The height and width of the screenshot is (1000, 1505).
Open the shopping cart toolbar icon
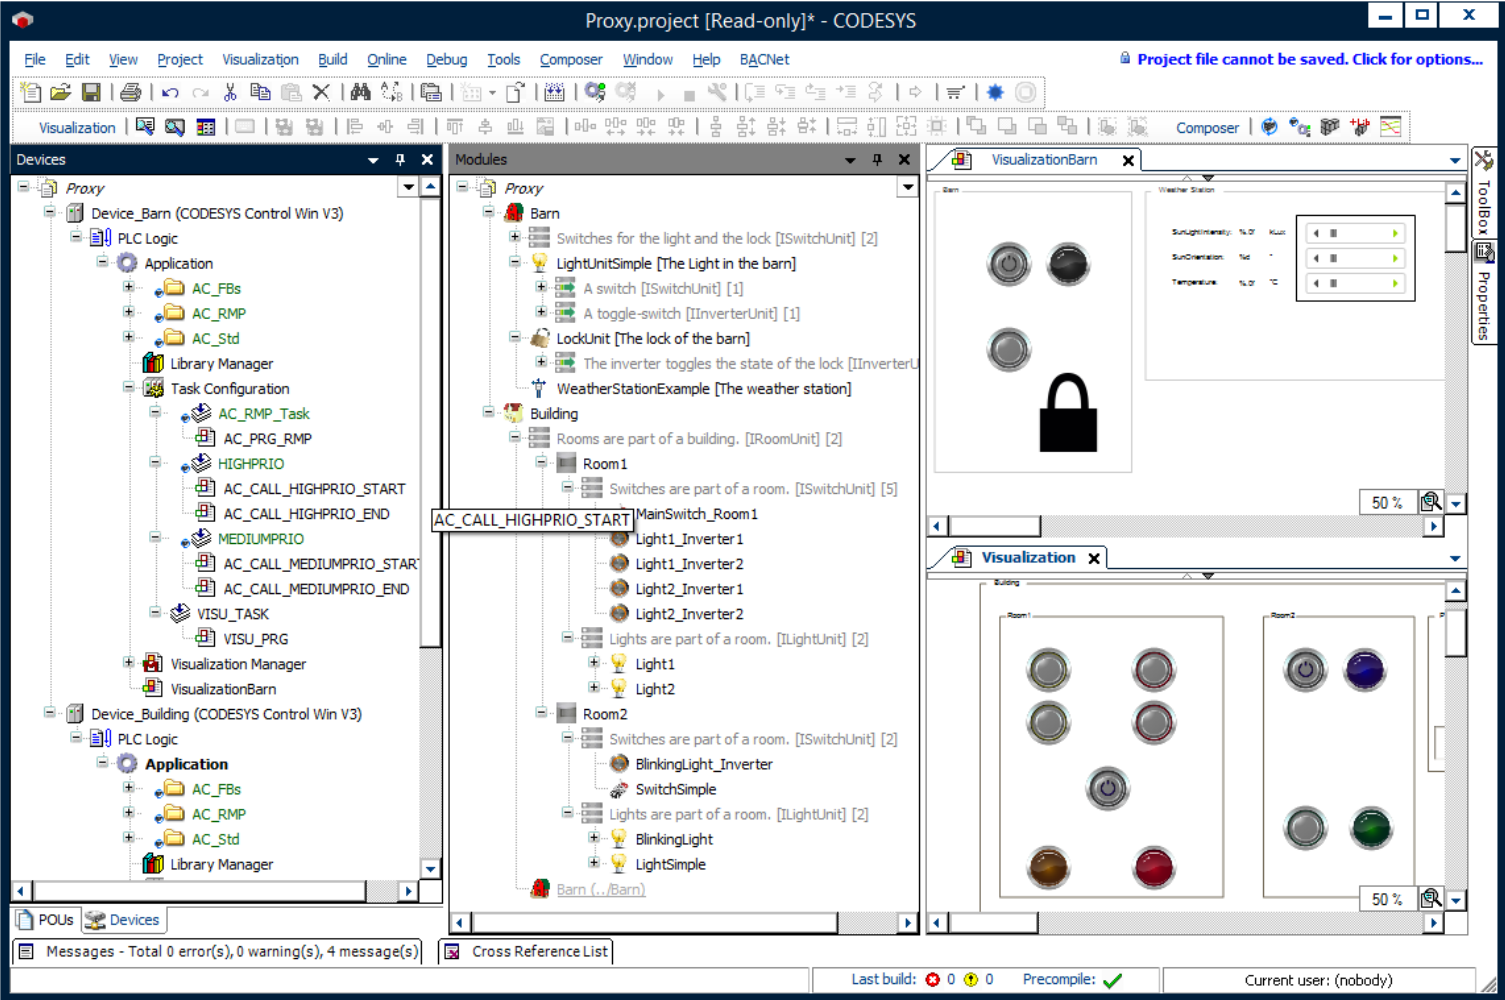955,93
